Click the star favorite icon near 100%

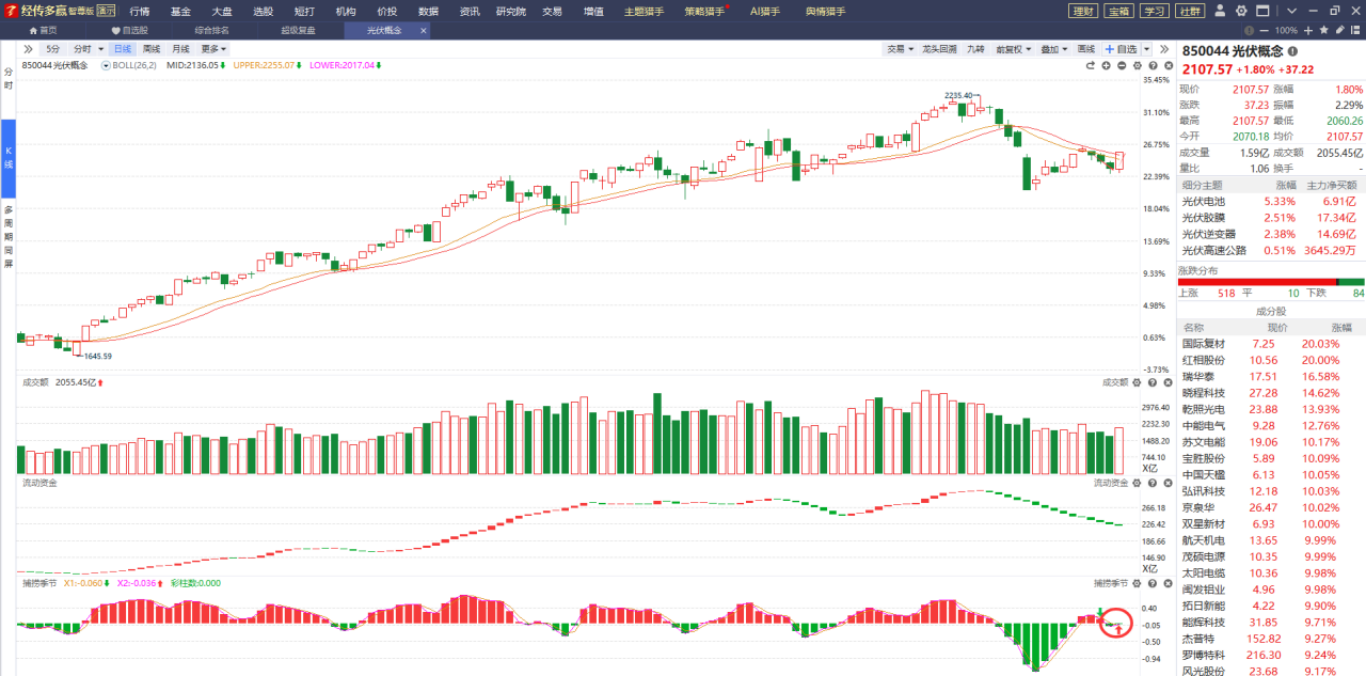(1322, 31)
